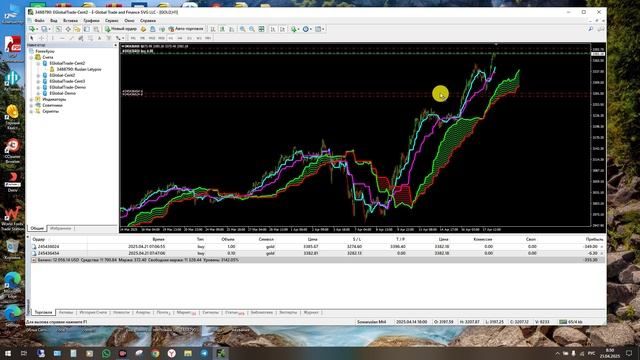Image resolution: width=640 pixels, height=360 pixels.
Task: Open the Журнал terminal tab
Action: (x=311, y=312)
